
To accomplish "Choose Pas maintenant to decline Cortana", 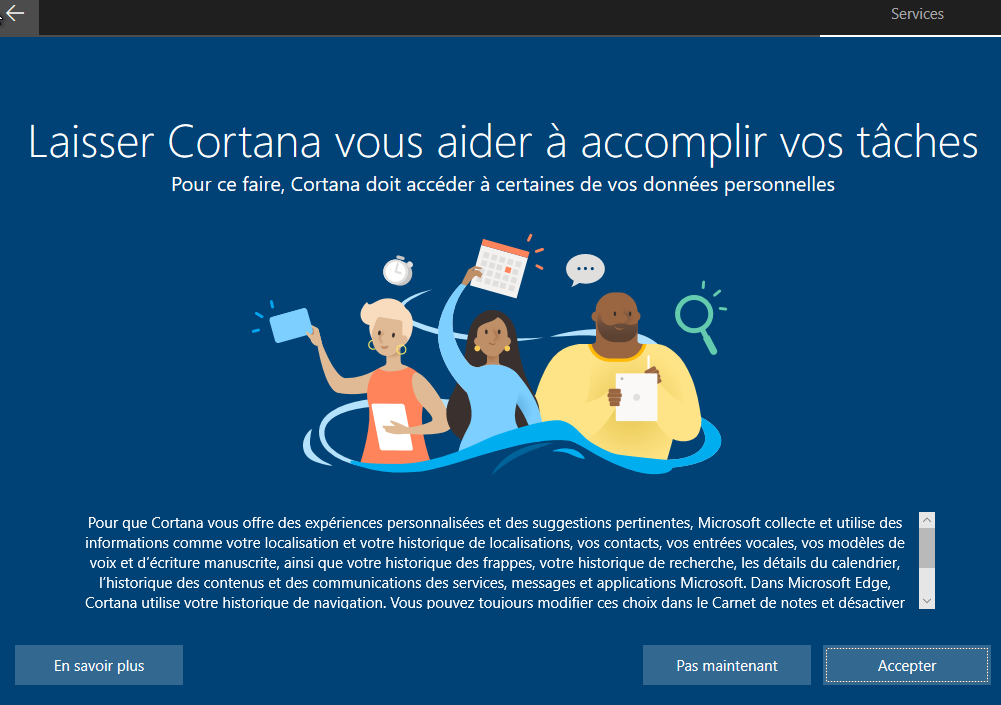I will coord(726,665).
